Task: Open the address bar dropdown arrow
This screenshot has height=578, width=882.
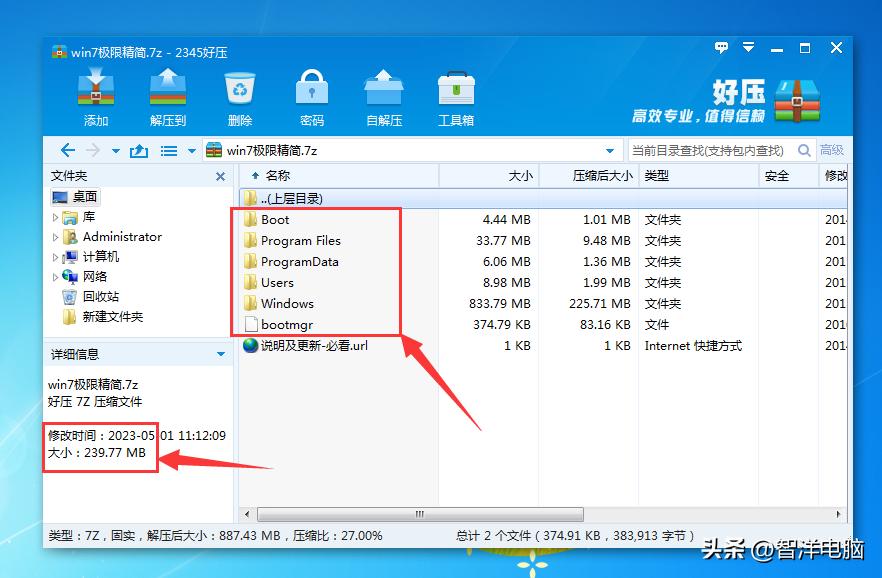Action: click(x=614, y=150)
